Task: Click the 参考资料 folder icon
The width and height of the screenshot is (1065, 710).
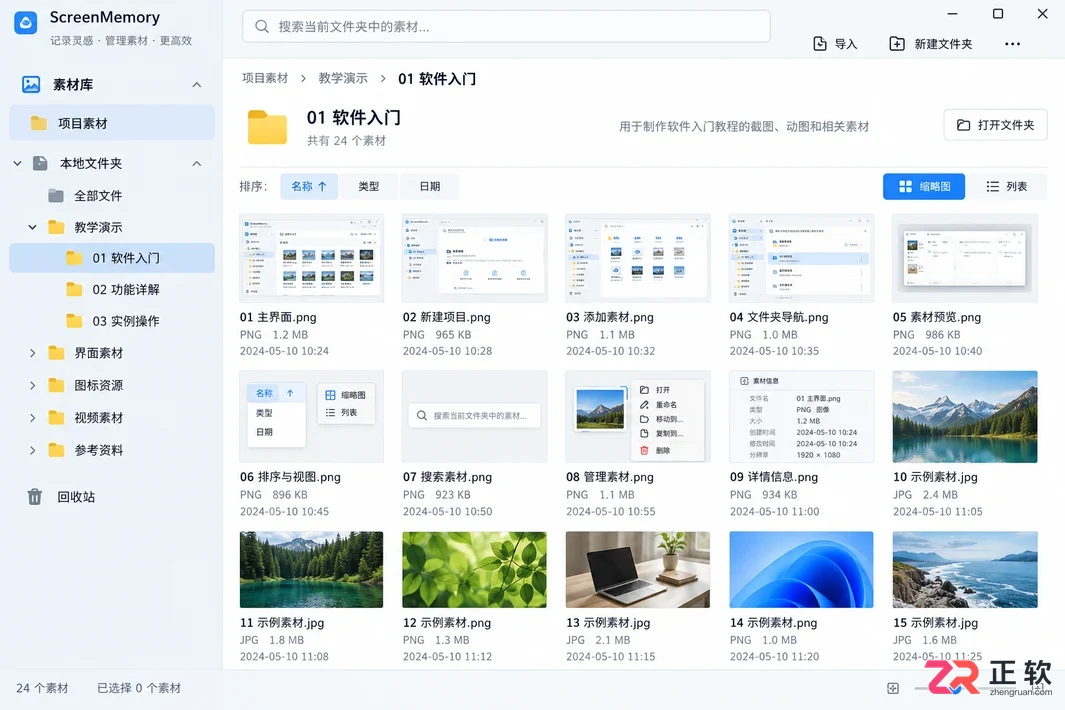Action: [56, 450]
